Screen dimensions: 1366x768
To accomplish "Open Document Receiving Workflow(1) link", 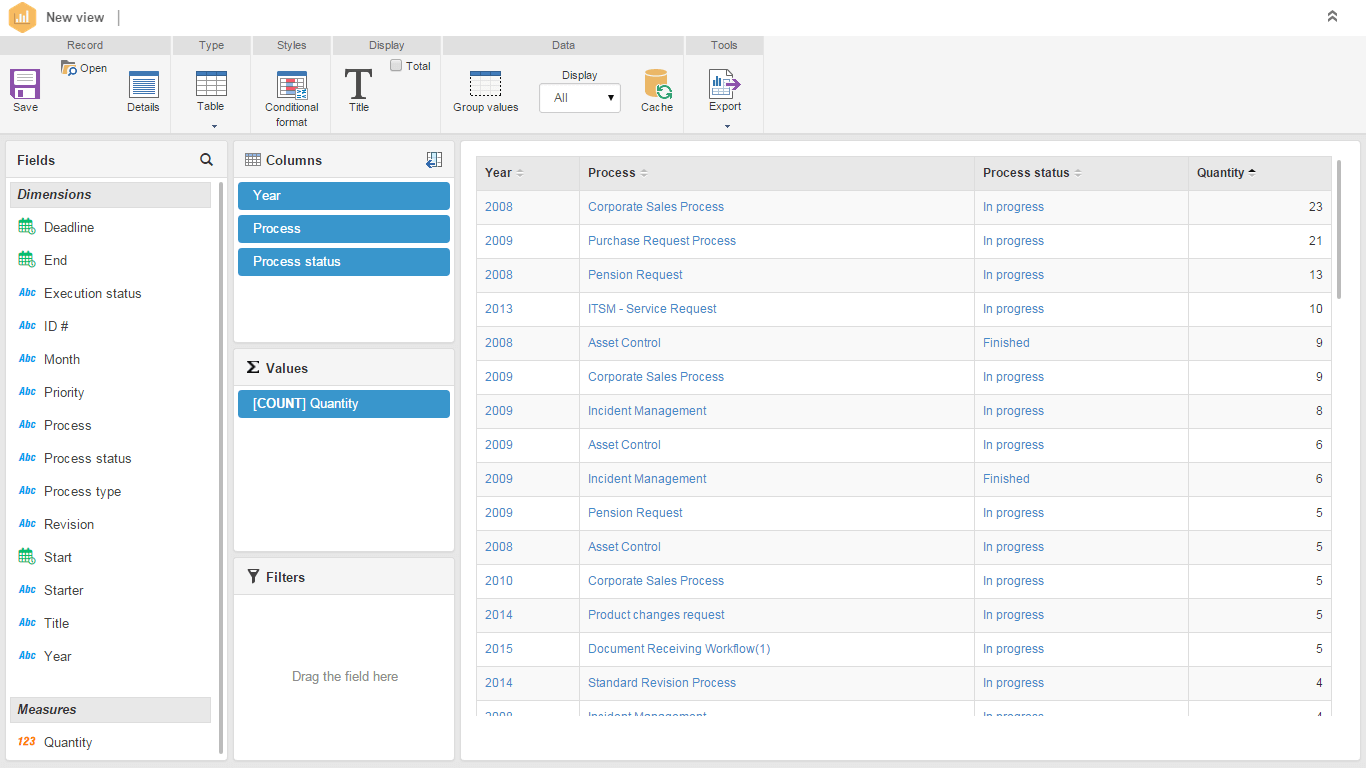I will (x=679, y=649).
